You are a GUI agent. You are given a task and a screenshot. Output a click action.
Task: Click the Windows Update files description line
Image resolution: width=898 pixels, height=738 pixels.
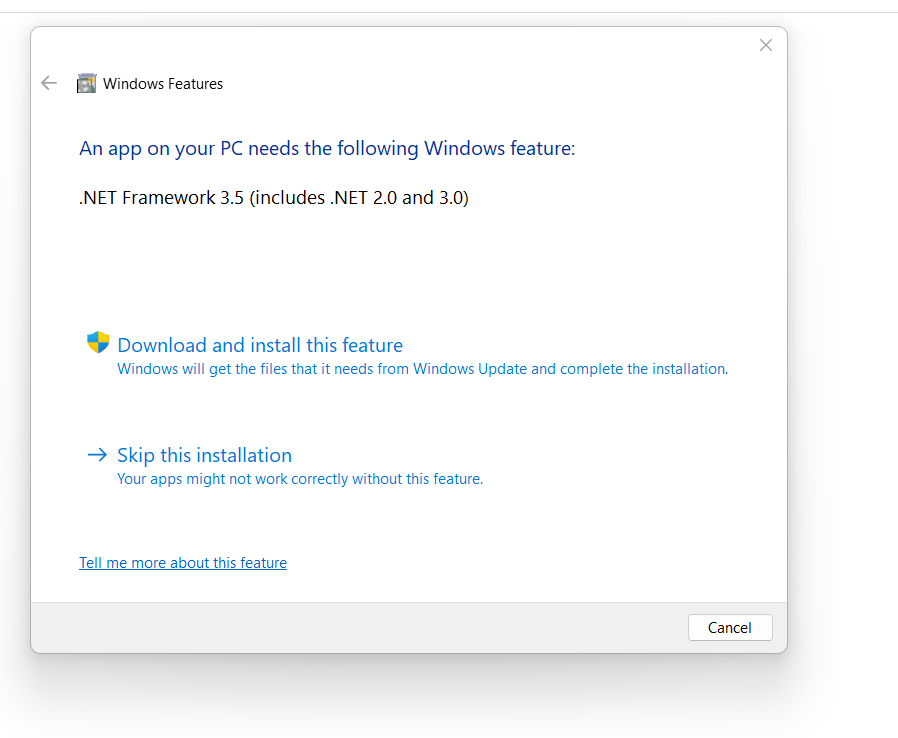point(423,369)
